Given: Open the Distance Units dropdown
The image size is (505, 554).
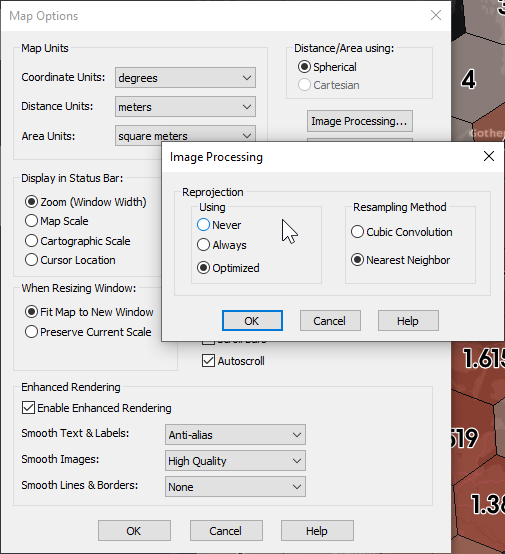Looking at the screenshot, I should (x=185, y=107).
